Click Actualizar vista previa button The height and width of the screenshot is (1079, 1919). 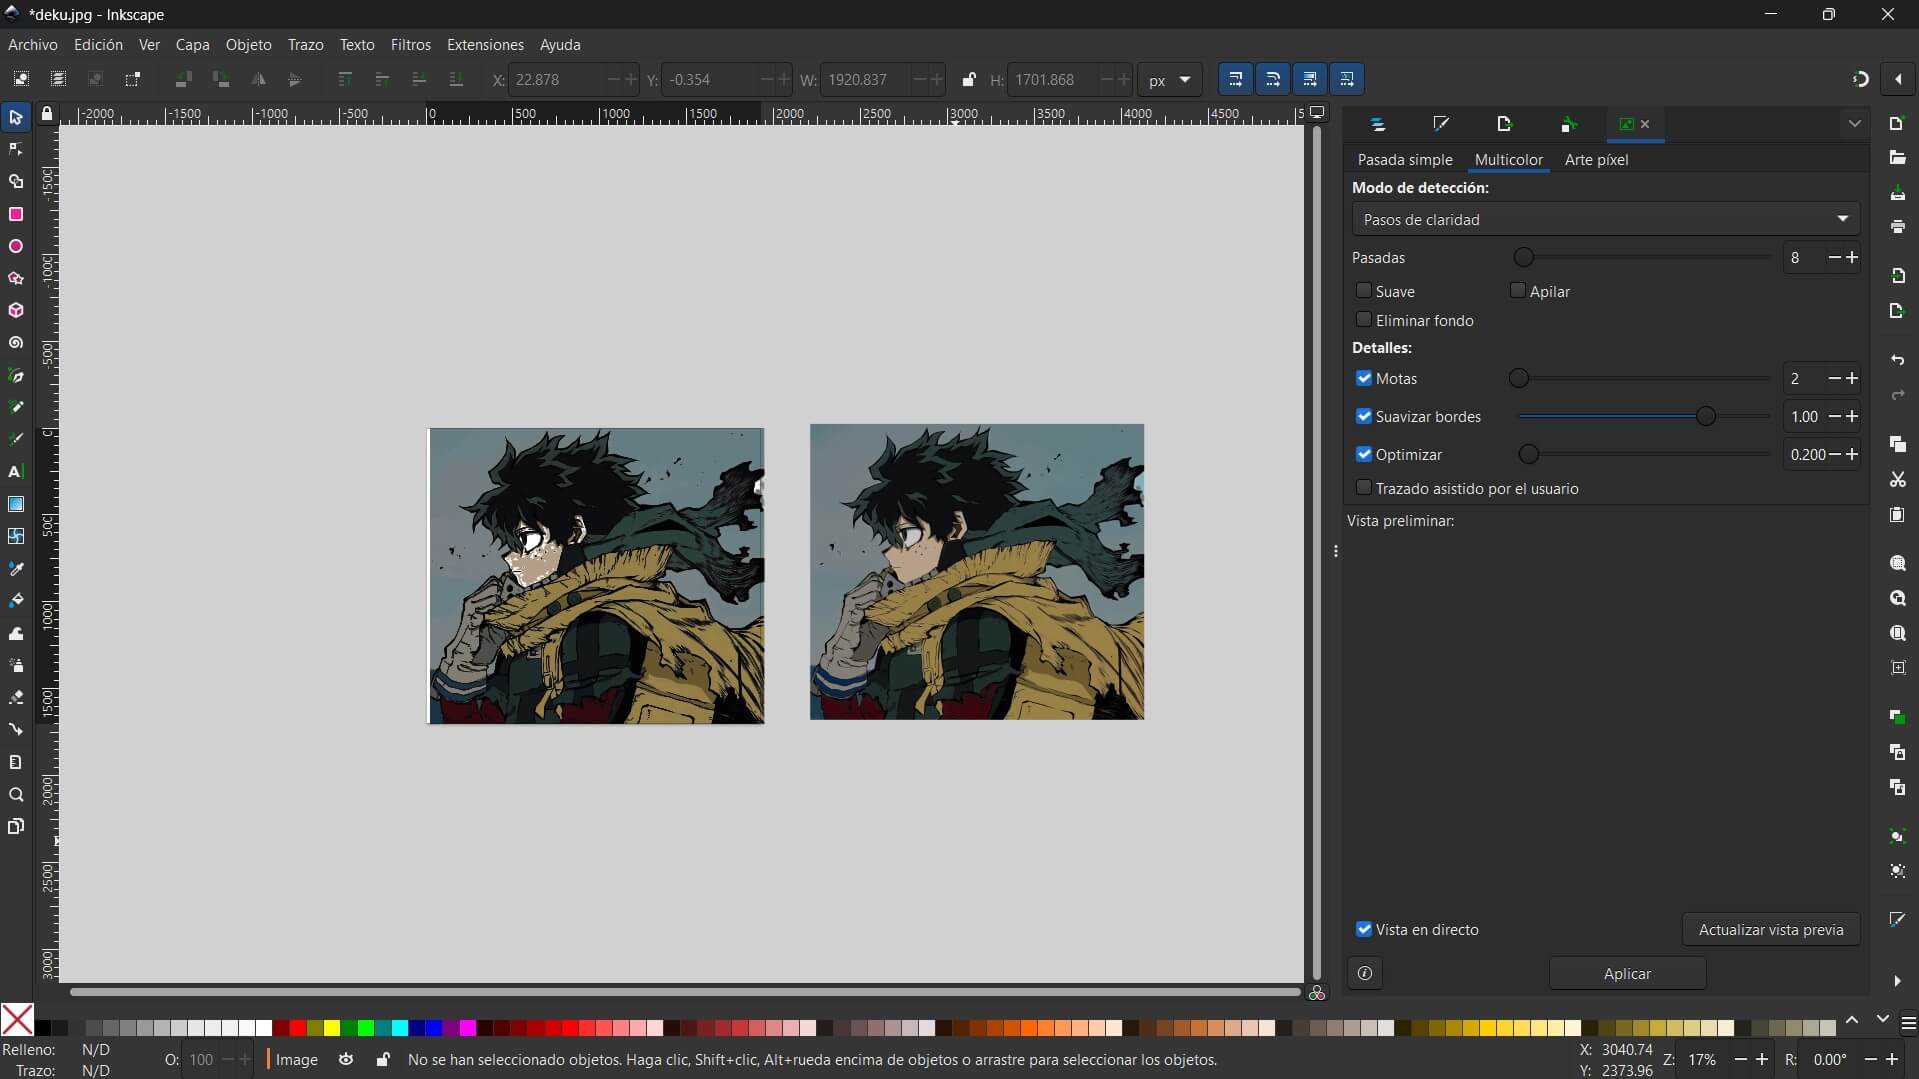click(1770, 929)
